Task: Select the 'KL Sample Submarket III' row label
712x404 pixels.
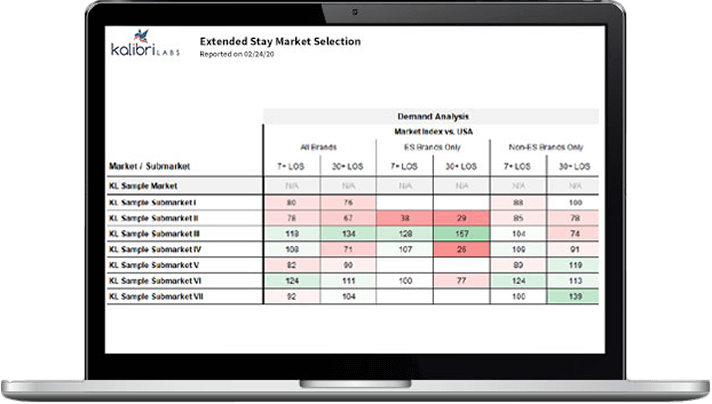Action: [x=154, y=234]
